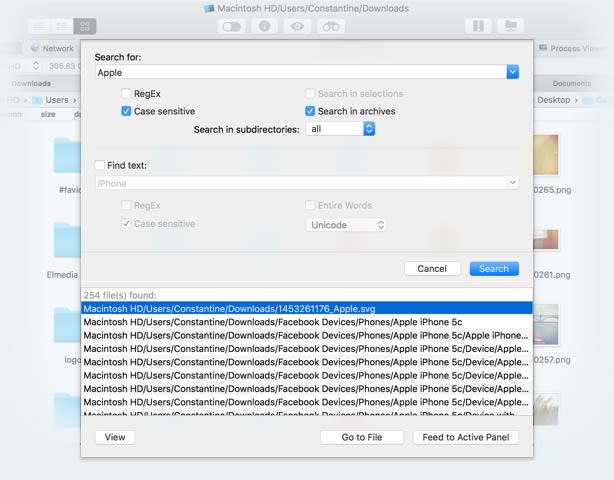Click Go to File button
Screen dimensions: 614x480
coord(362,437)
